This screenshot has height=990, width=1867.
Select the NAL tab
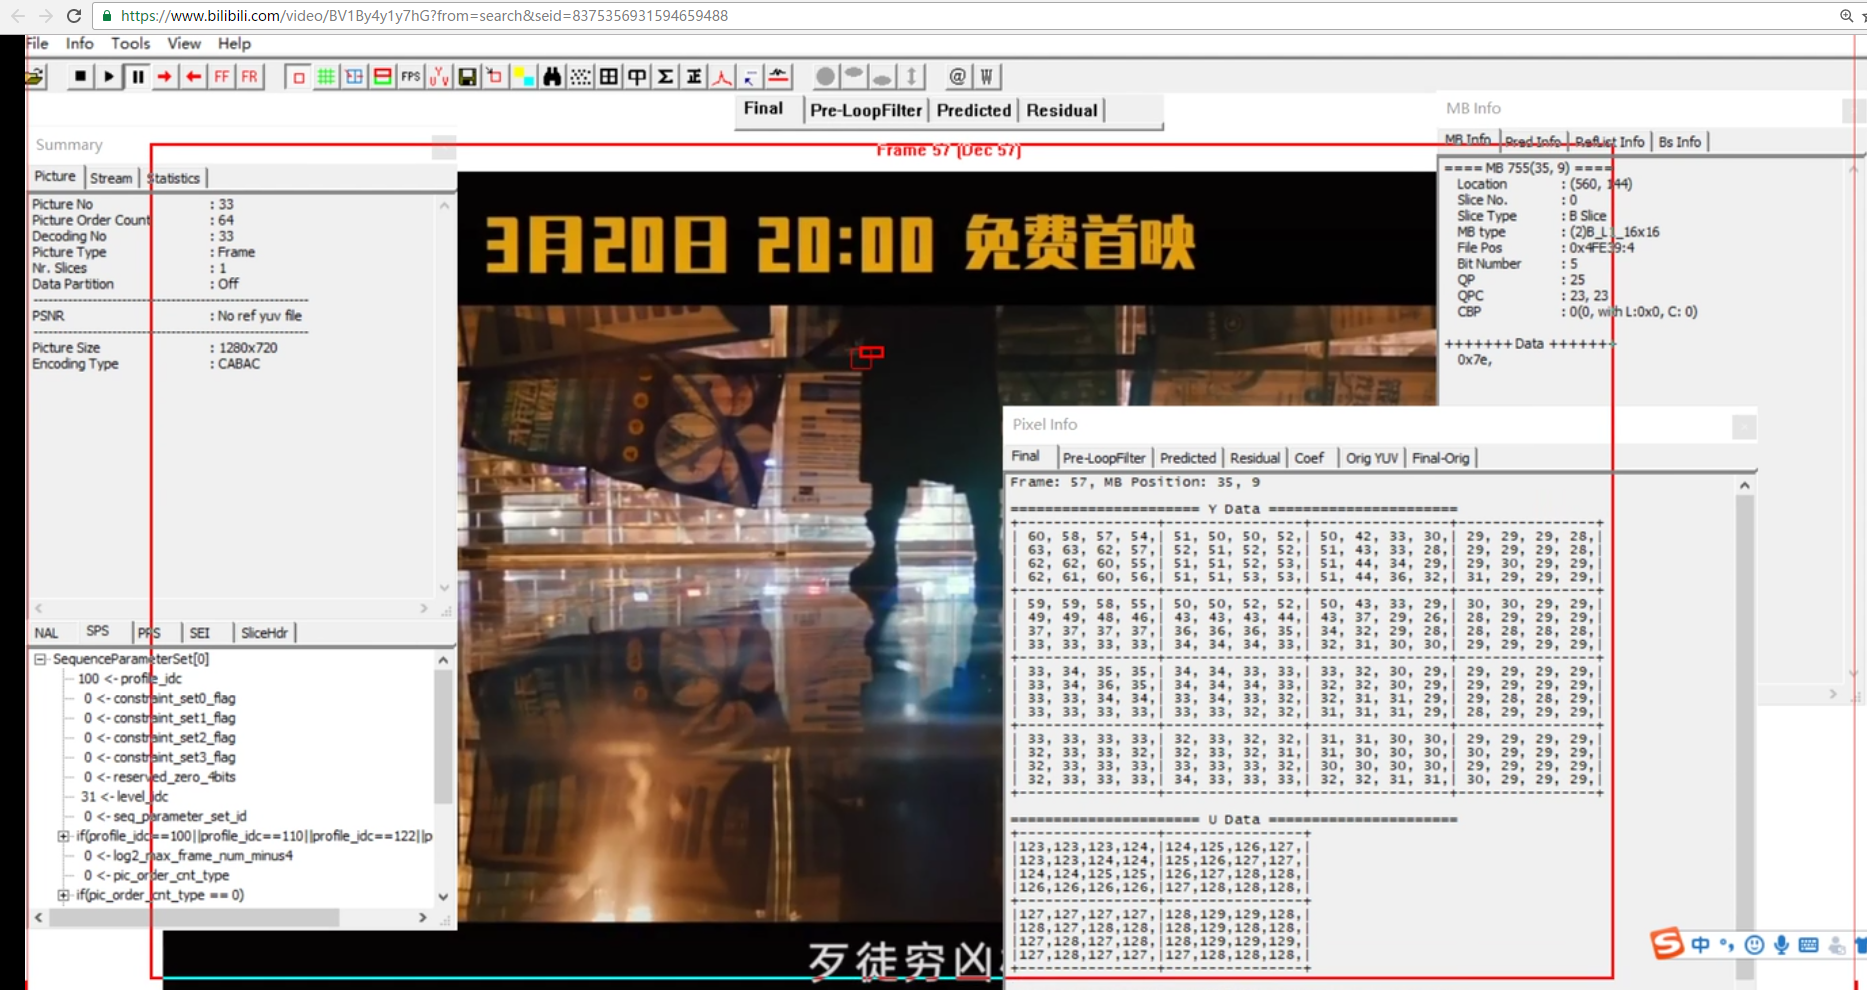47,633
